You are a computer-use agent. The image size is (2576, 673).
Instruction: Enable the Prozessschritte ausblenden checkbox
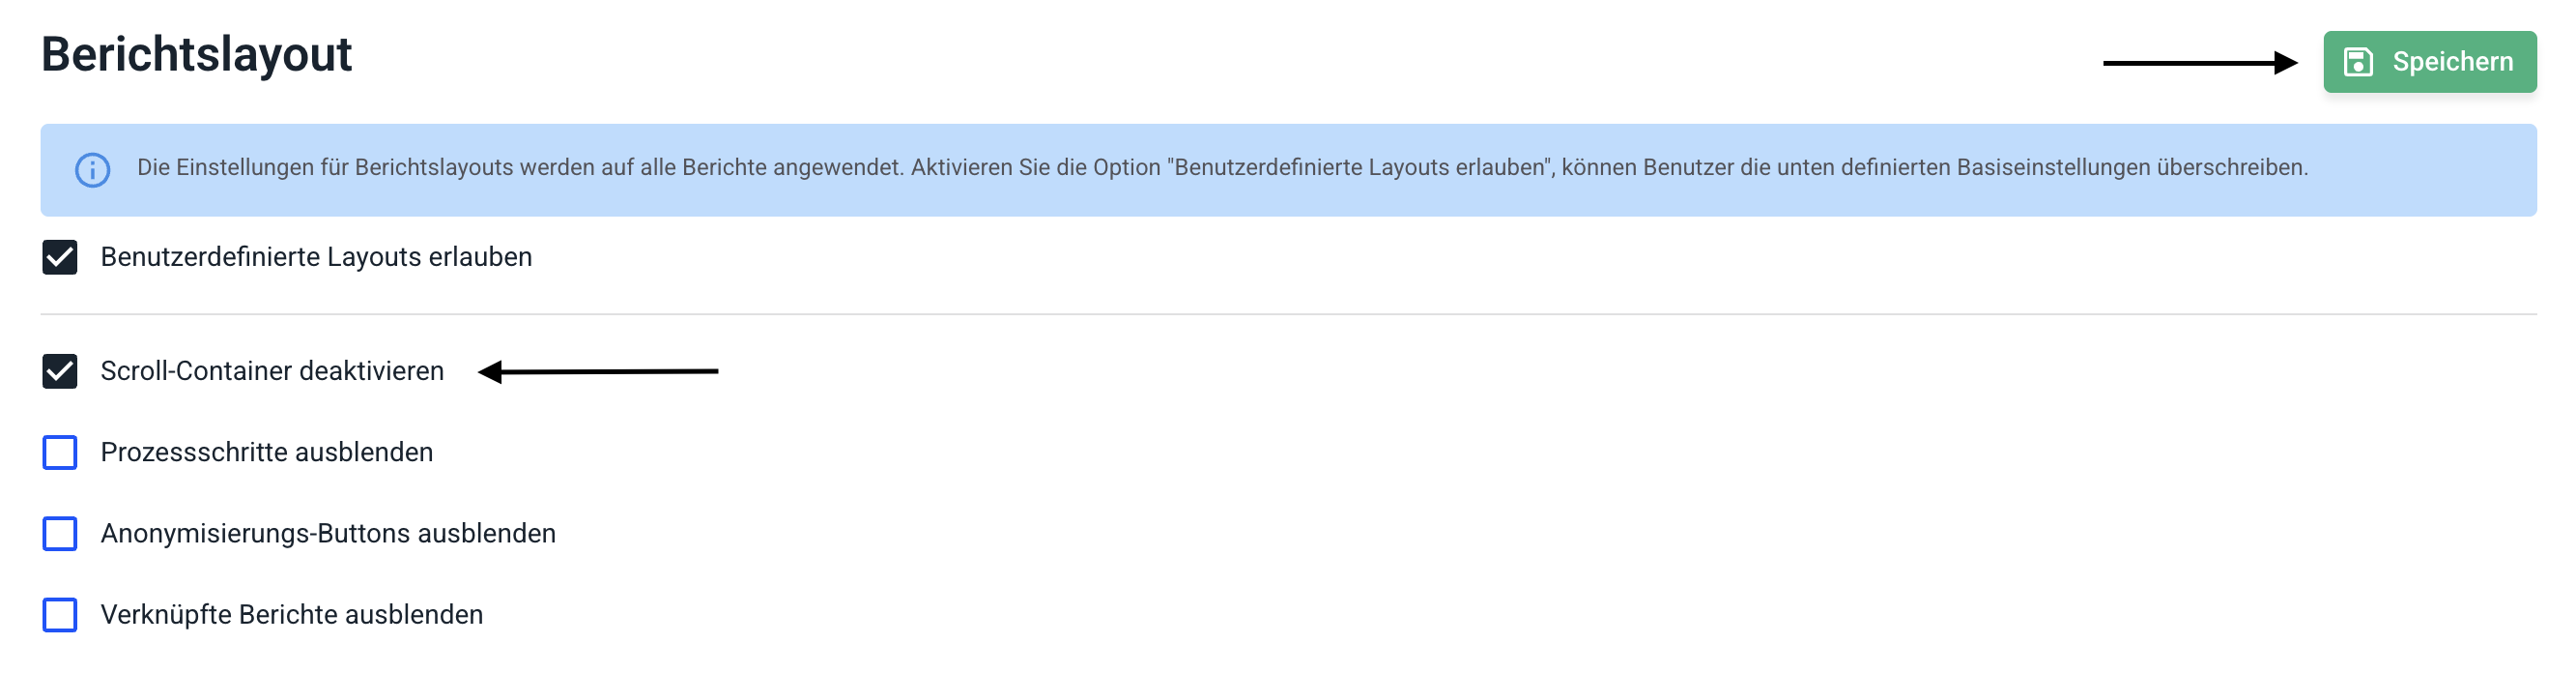(60, 452)
